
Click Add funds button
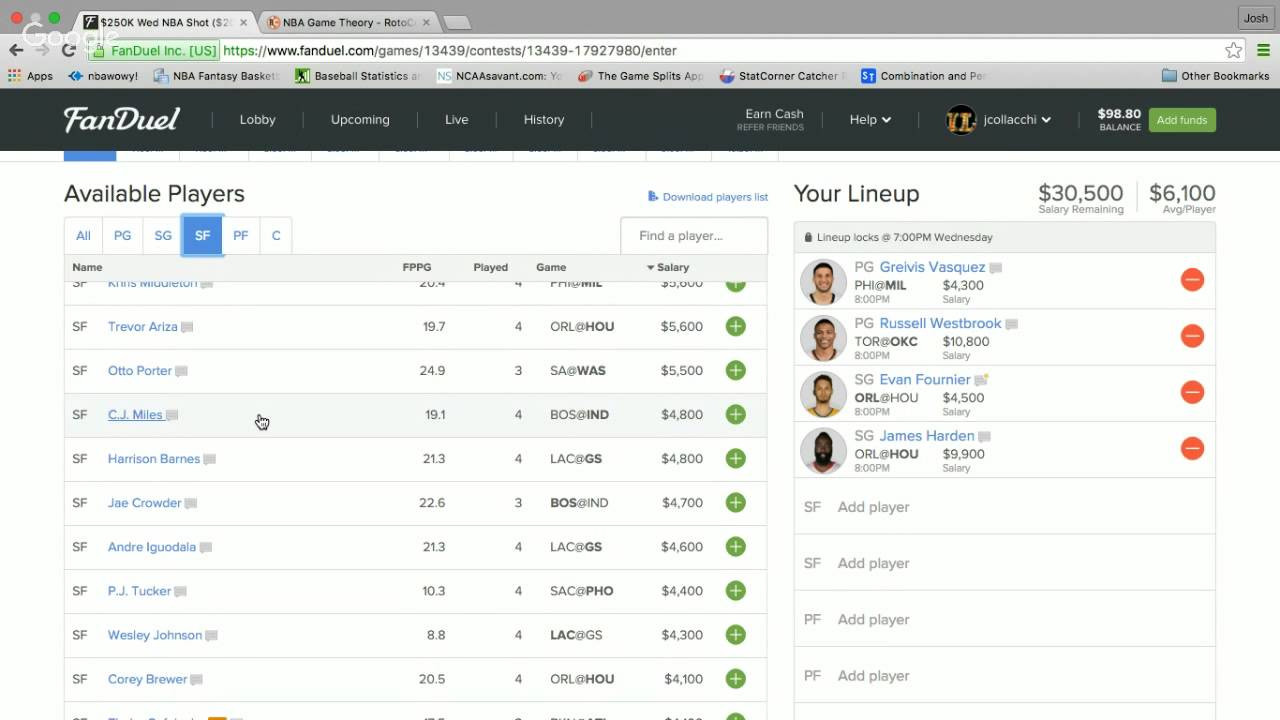point(1182,120)
